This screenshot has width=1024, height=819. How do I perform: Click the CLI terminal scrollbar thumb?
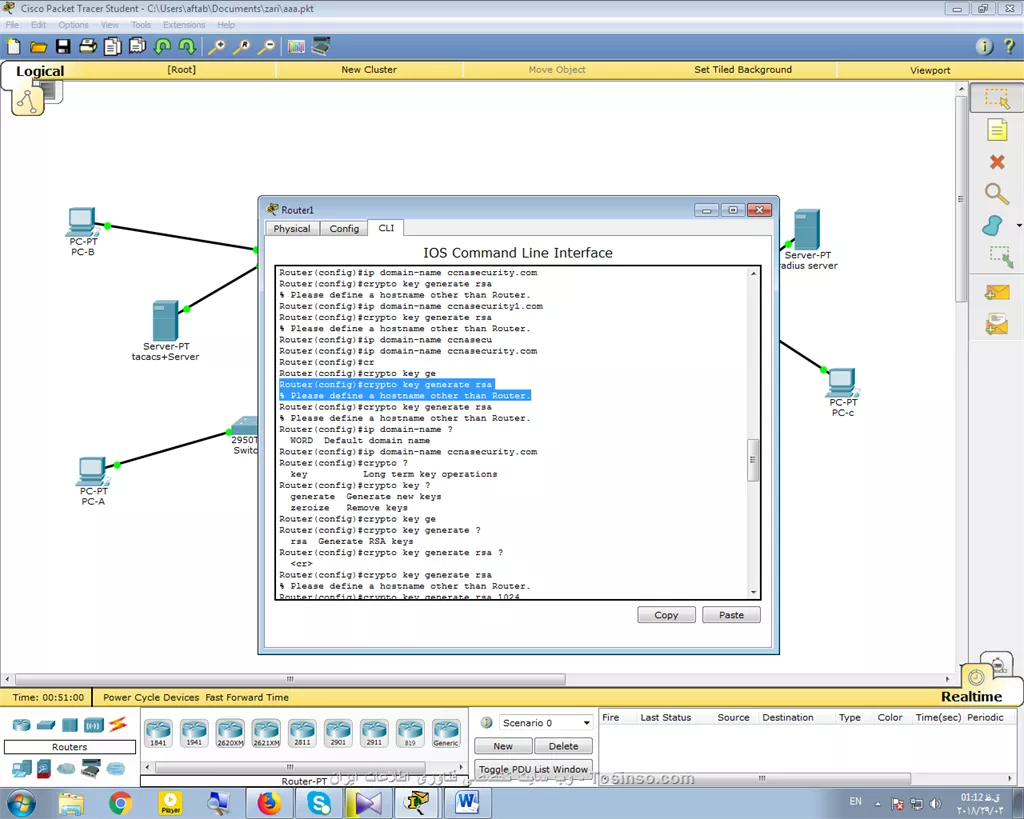[x=753, y=460]
